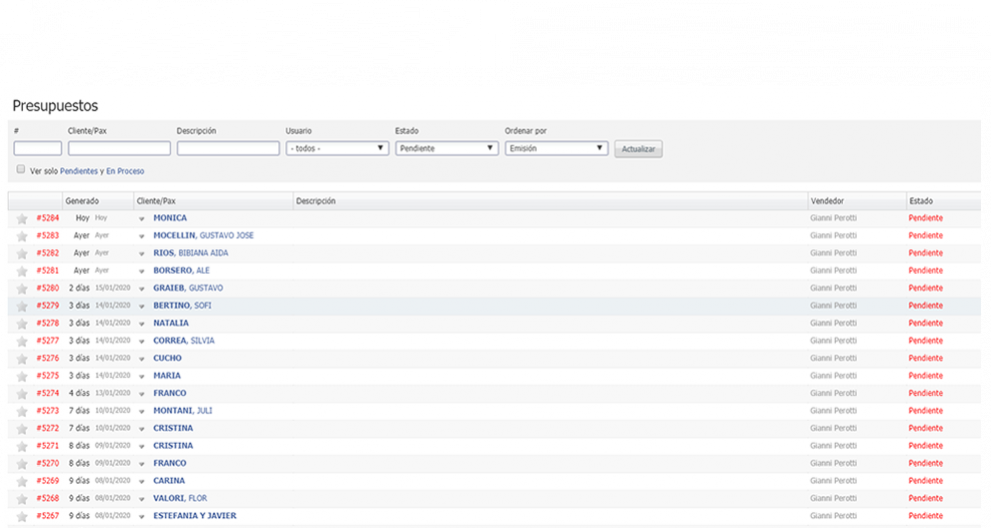991x528 pixels.
Task: Click the star icon for #5280
Action: click(21, 288)
